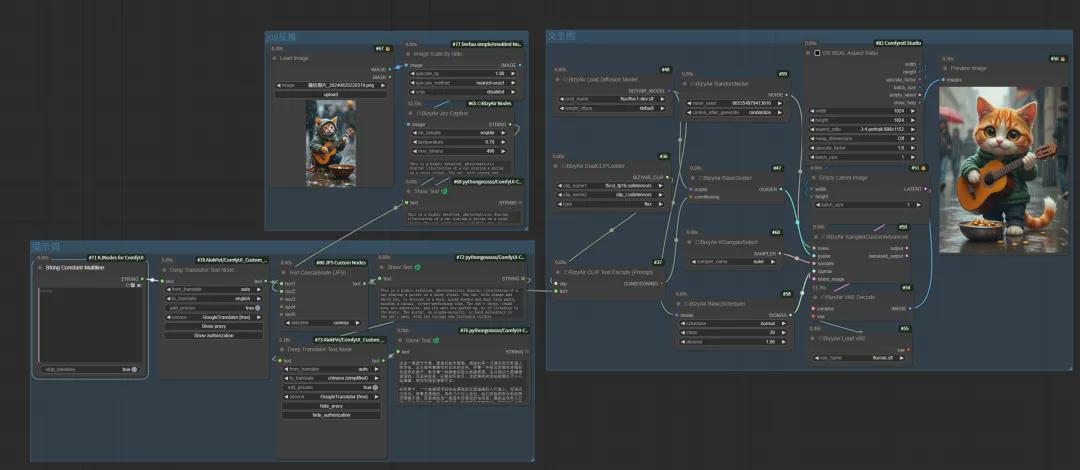Click the collapse dot of Text Concatenate node
The height and width of the screenshot is (470, 1080).
coord(284,272)
